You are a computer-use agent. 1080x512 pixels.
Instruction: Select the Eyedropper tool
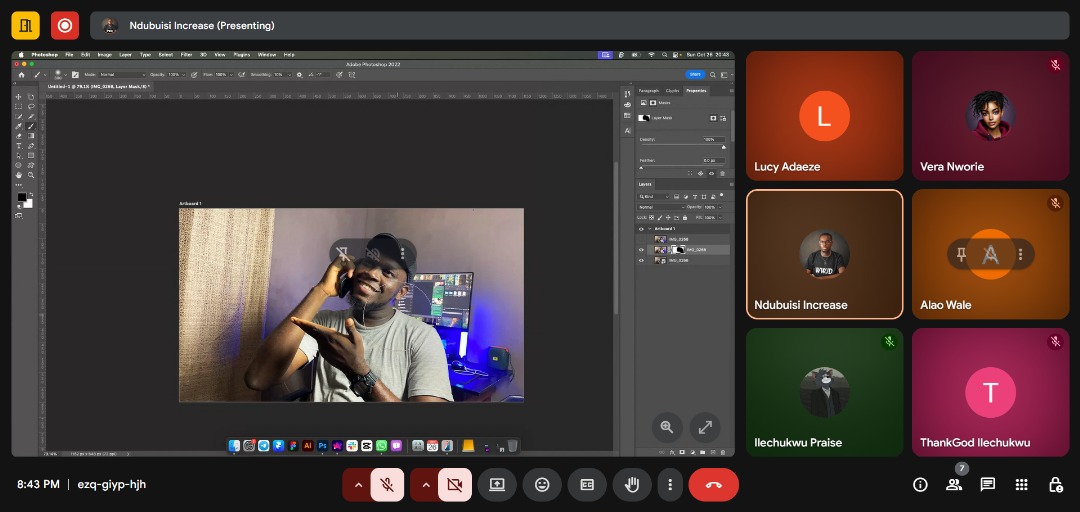pyautogui.click(x=19, y=126)
